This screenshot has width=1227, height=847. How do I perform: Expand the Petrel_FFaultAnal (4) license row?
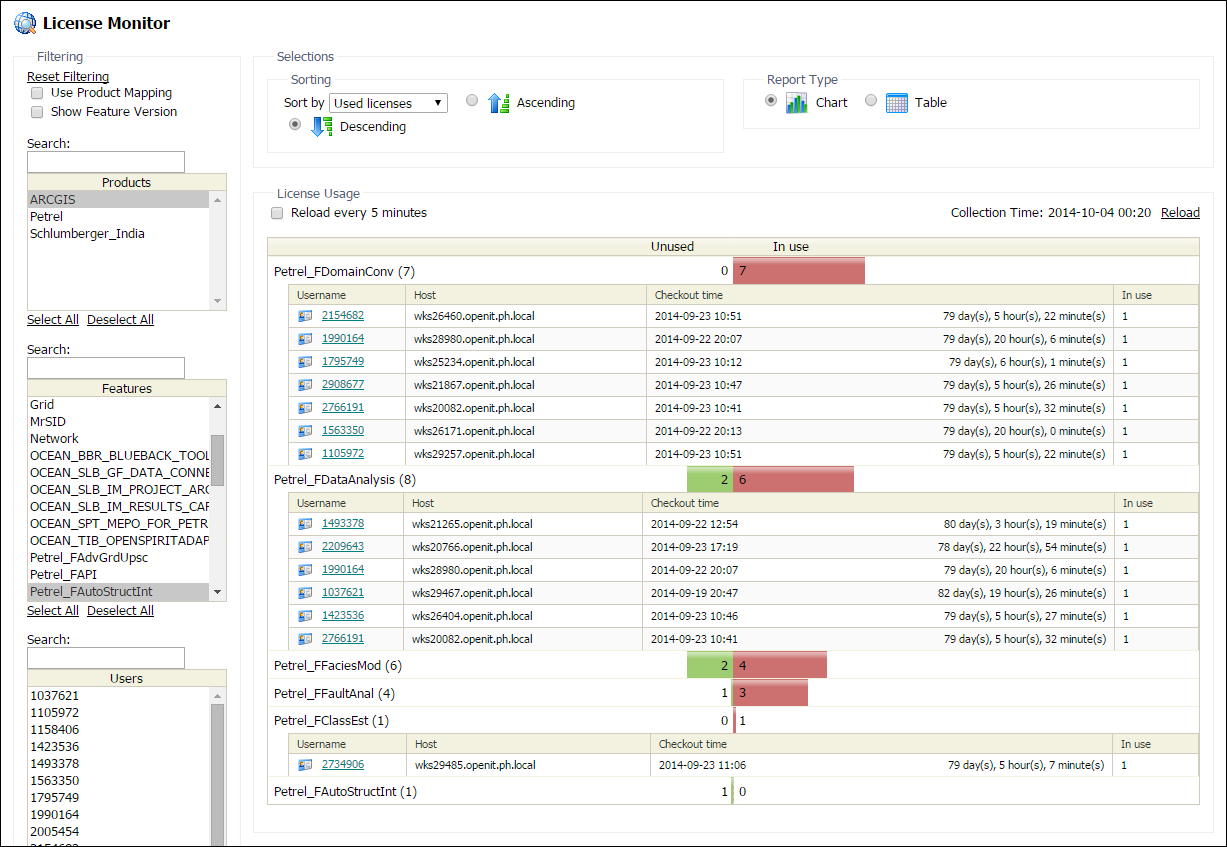pos(334,693)
